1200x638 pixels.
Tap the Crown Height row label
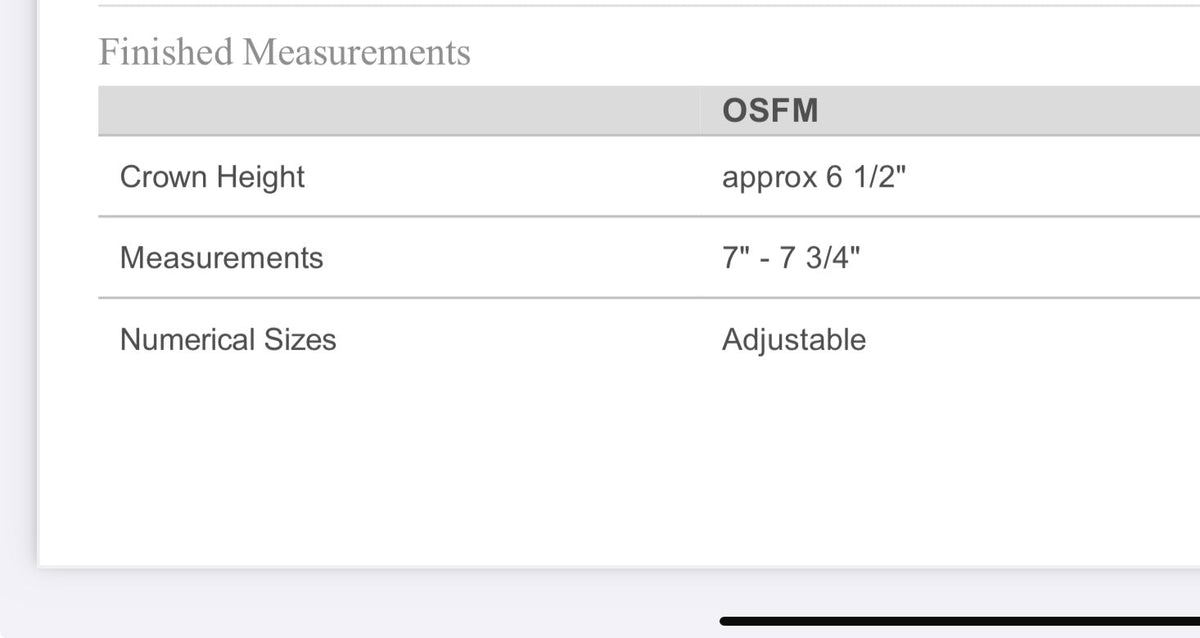click(x=212, y=177)
